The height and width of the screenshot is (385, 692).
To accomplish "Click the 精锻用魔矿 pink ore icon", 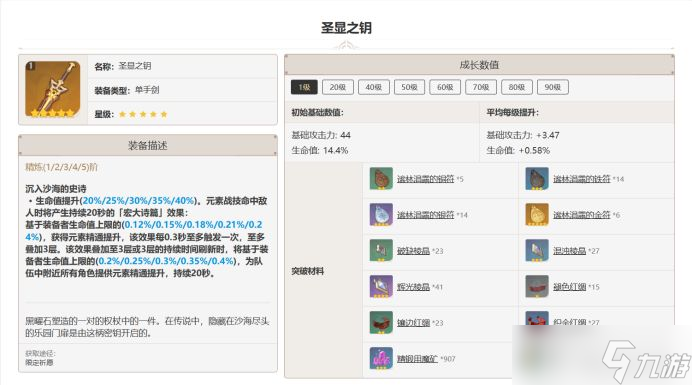I will pos(381,359).
